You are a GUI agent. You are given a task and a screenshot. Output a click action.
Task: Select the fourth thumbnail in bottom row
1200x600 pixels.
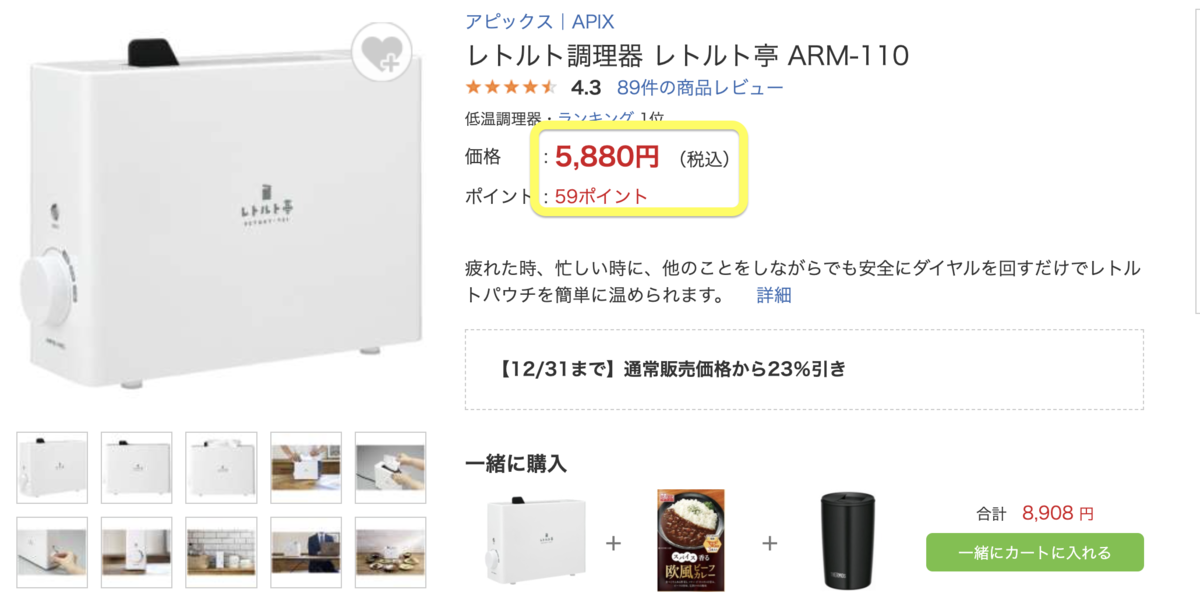point(306,552)
